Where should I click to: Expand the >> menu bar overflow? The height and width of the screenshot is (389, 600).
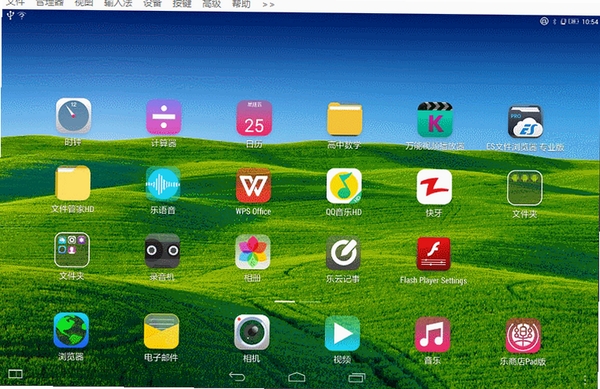[268, 4]
